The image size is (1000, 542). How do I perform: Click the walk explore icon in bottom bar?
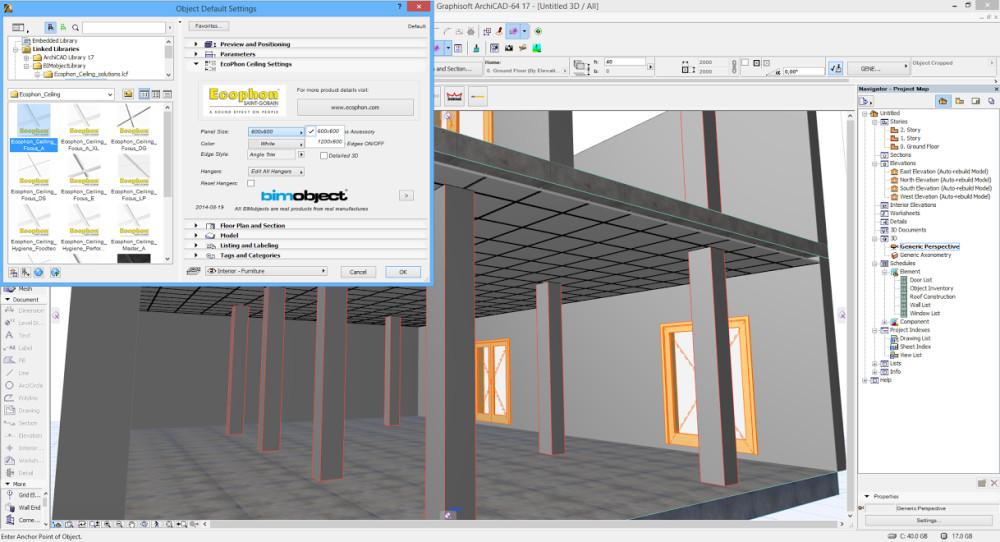pyautogui.click(x=156, y=524)
